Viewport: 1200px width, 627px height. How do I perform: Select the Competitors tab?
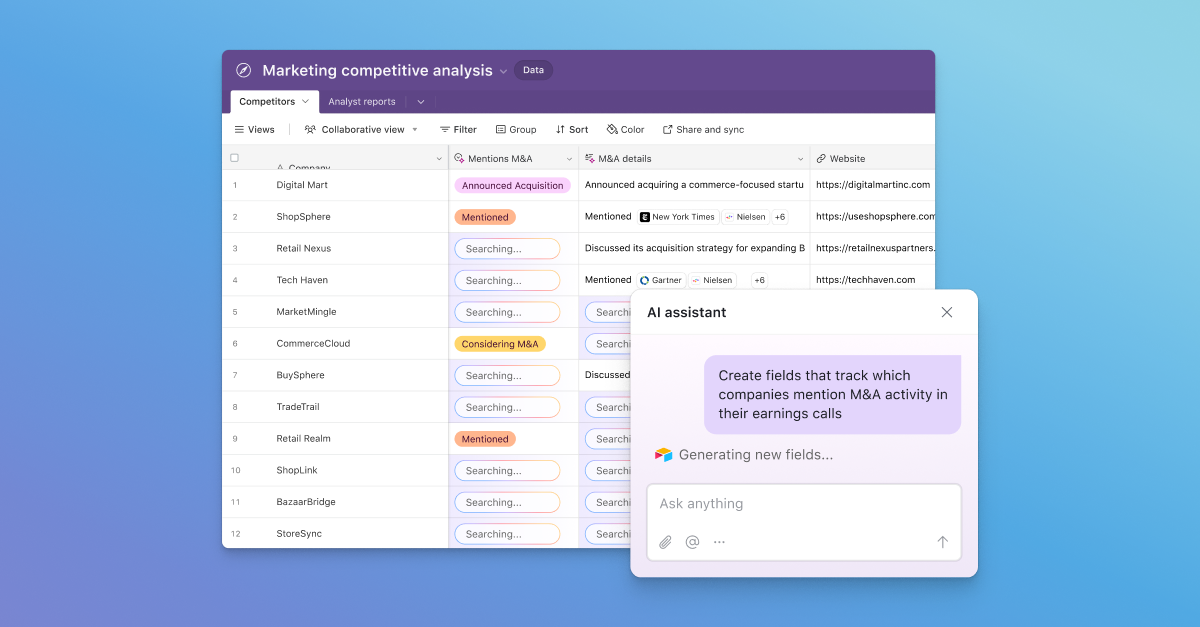pos(268,101)
